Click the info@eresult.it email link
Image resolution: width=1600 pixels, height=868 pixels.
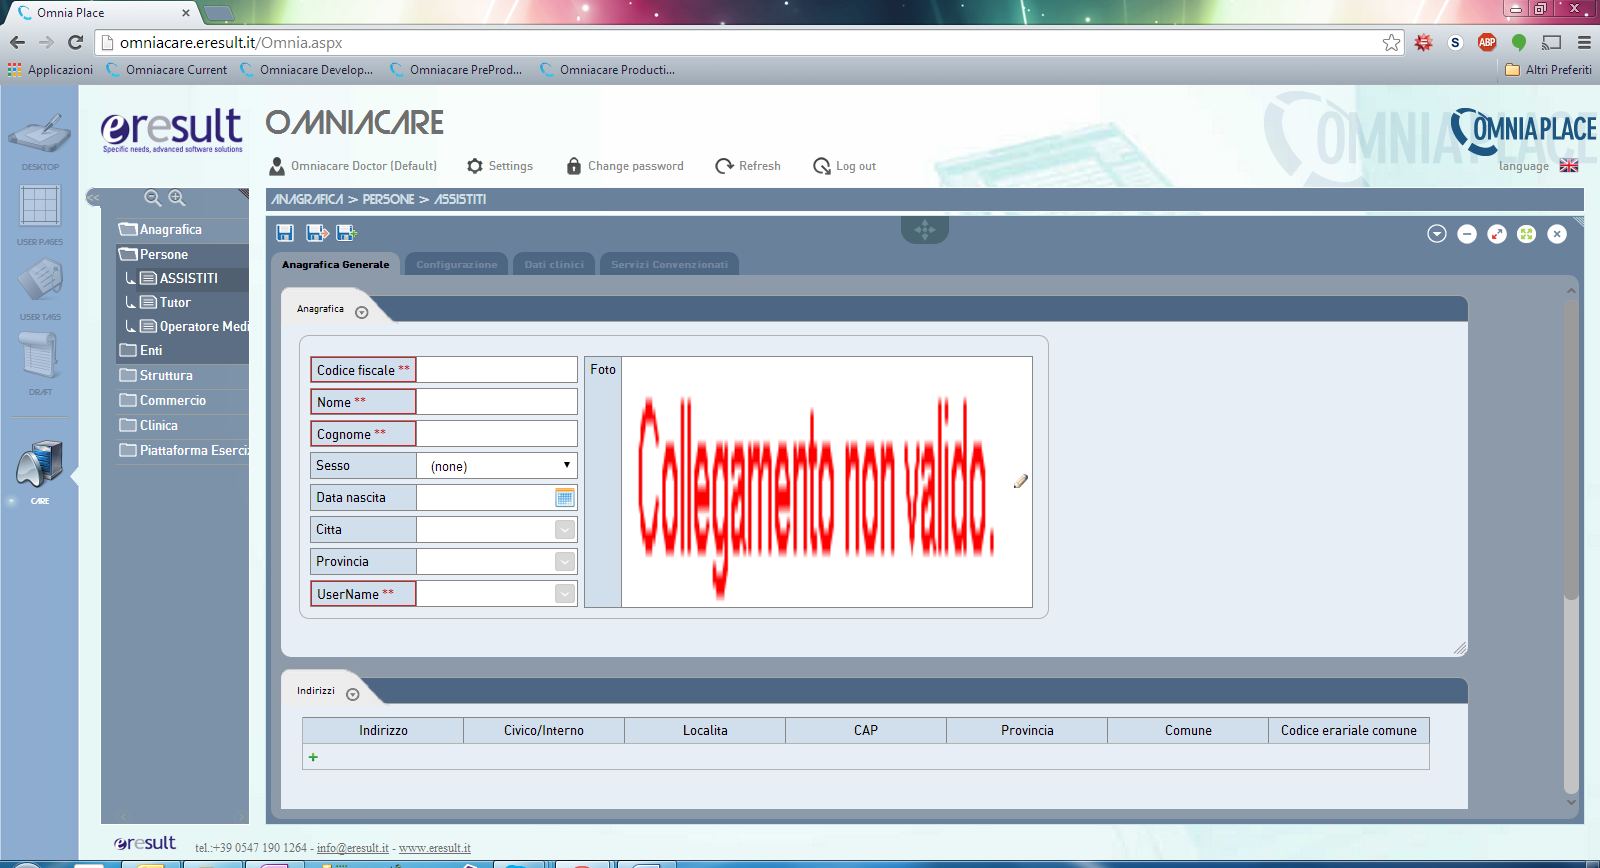pyautogui.click(x=353, y=848)
